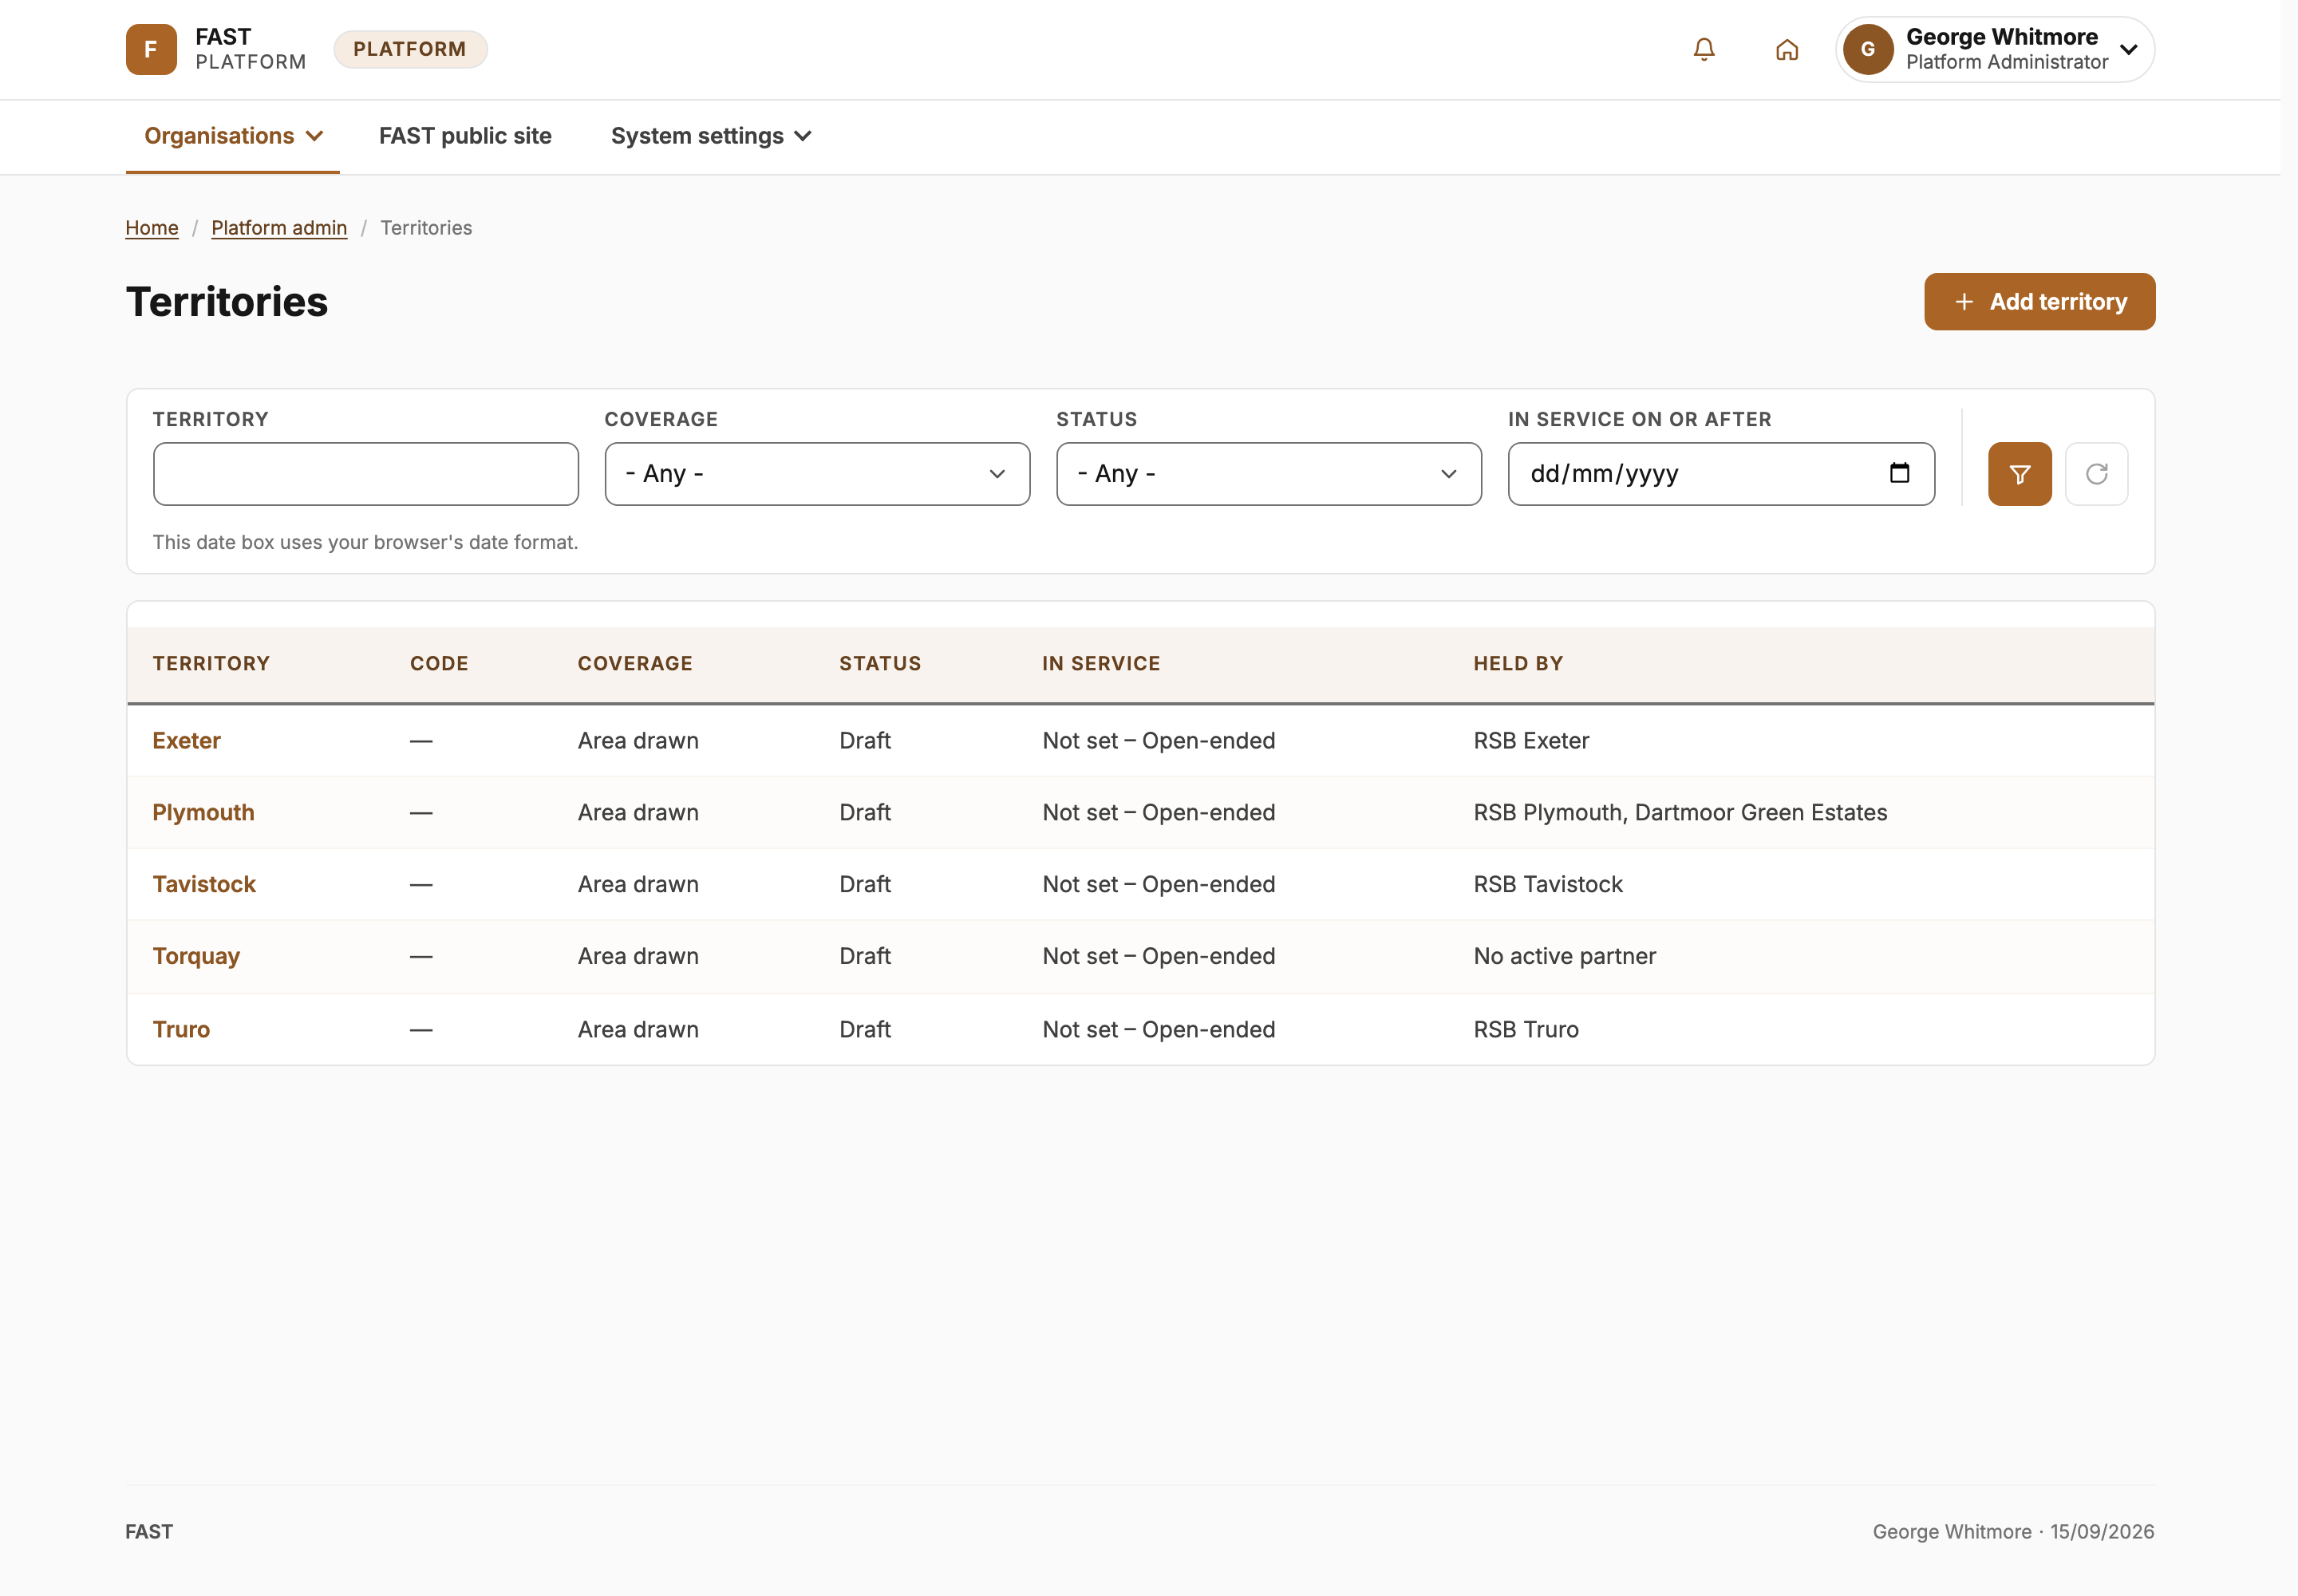Expand the System settings menu
The height and width of the screenshot is (1596, 2298).
tap(711, 136)
